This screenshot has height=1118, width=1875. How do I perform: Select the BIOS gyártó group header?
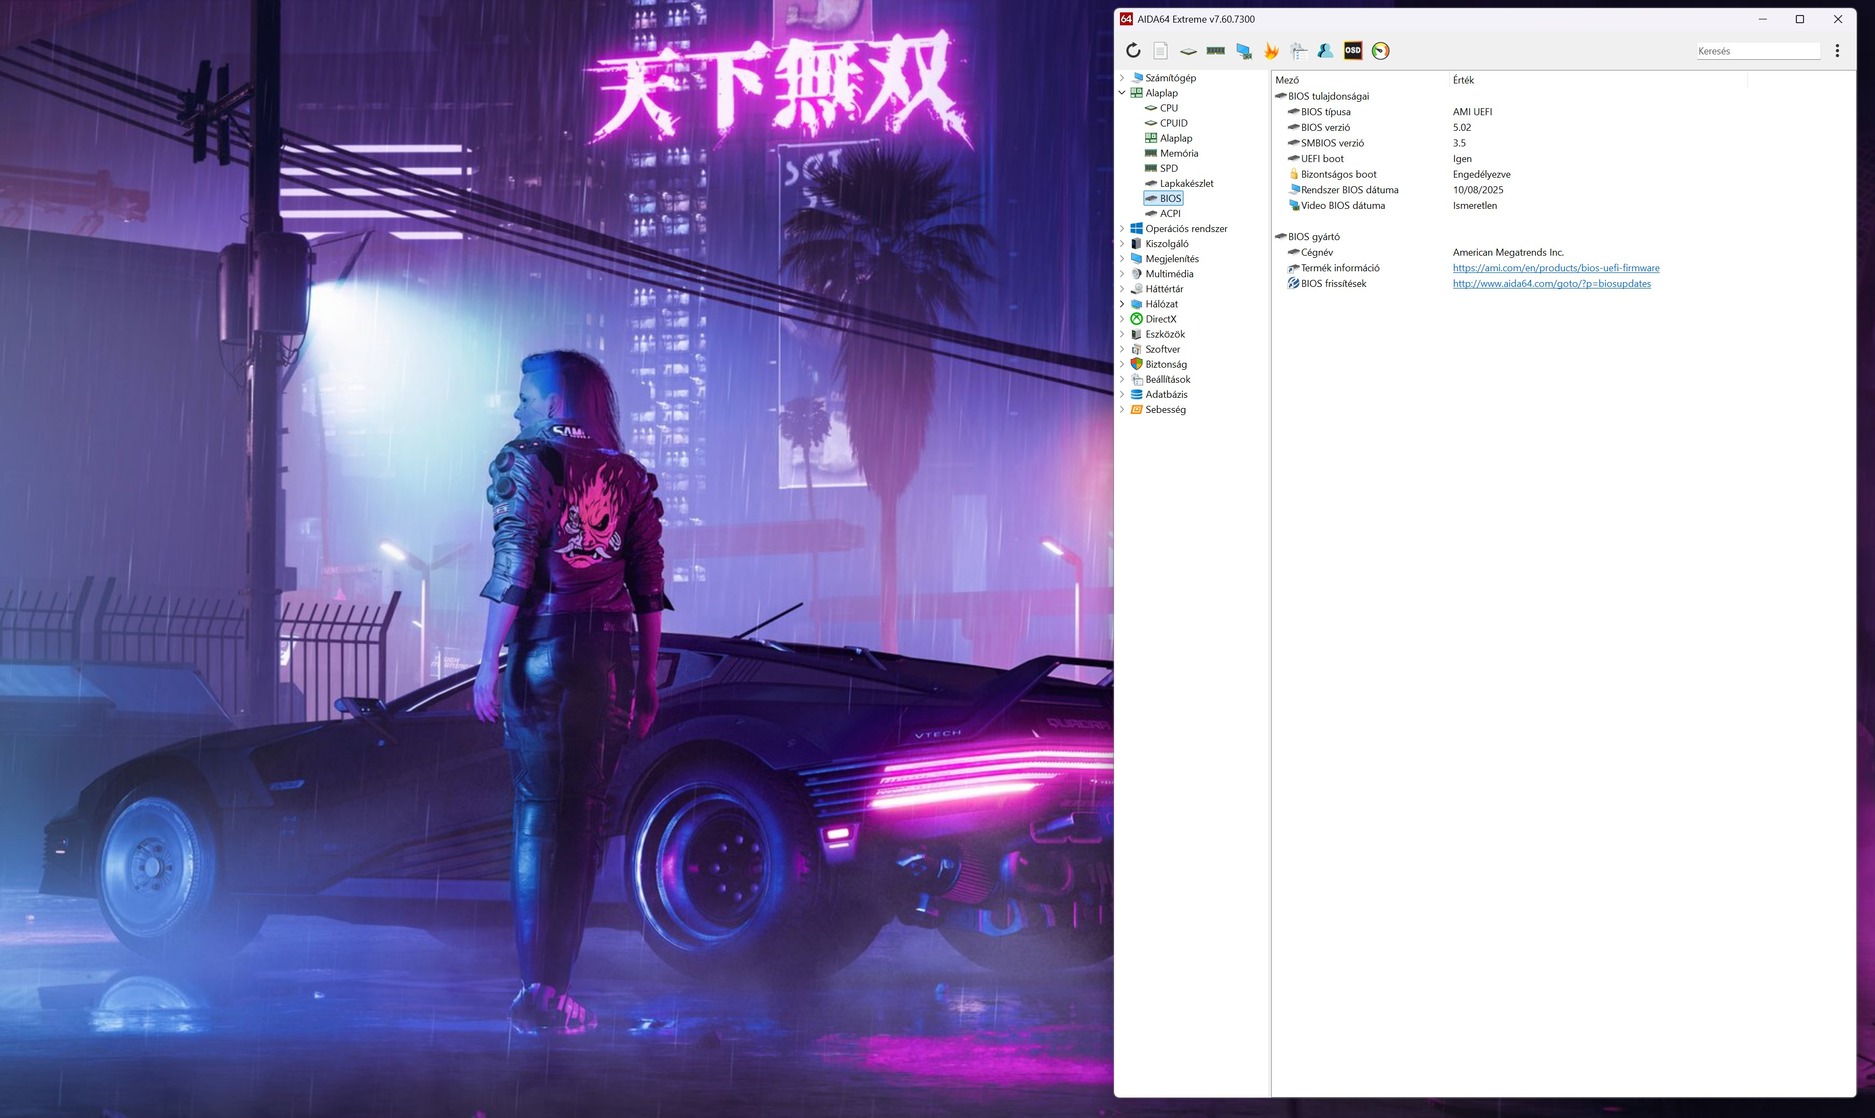(1314, 237)
